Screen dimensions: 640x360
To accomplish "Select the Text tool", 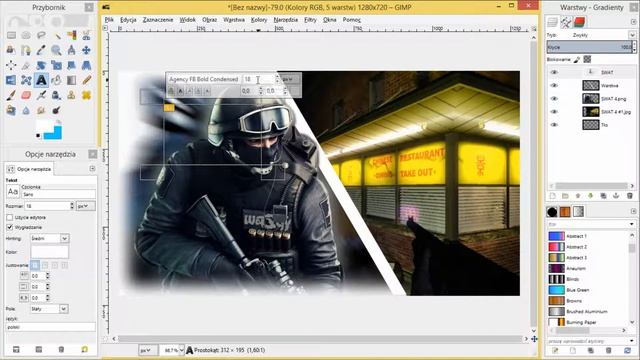I will click(x=41, y=80).
